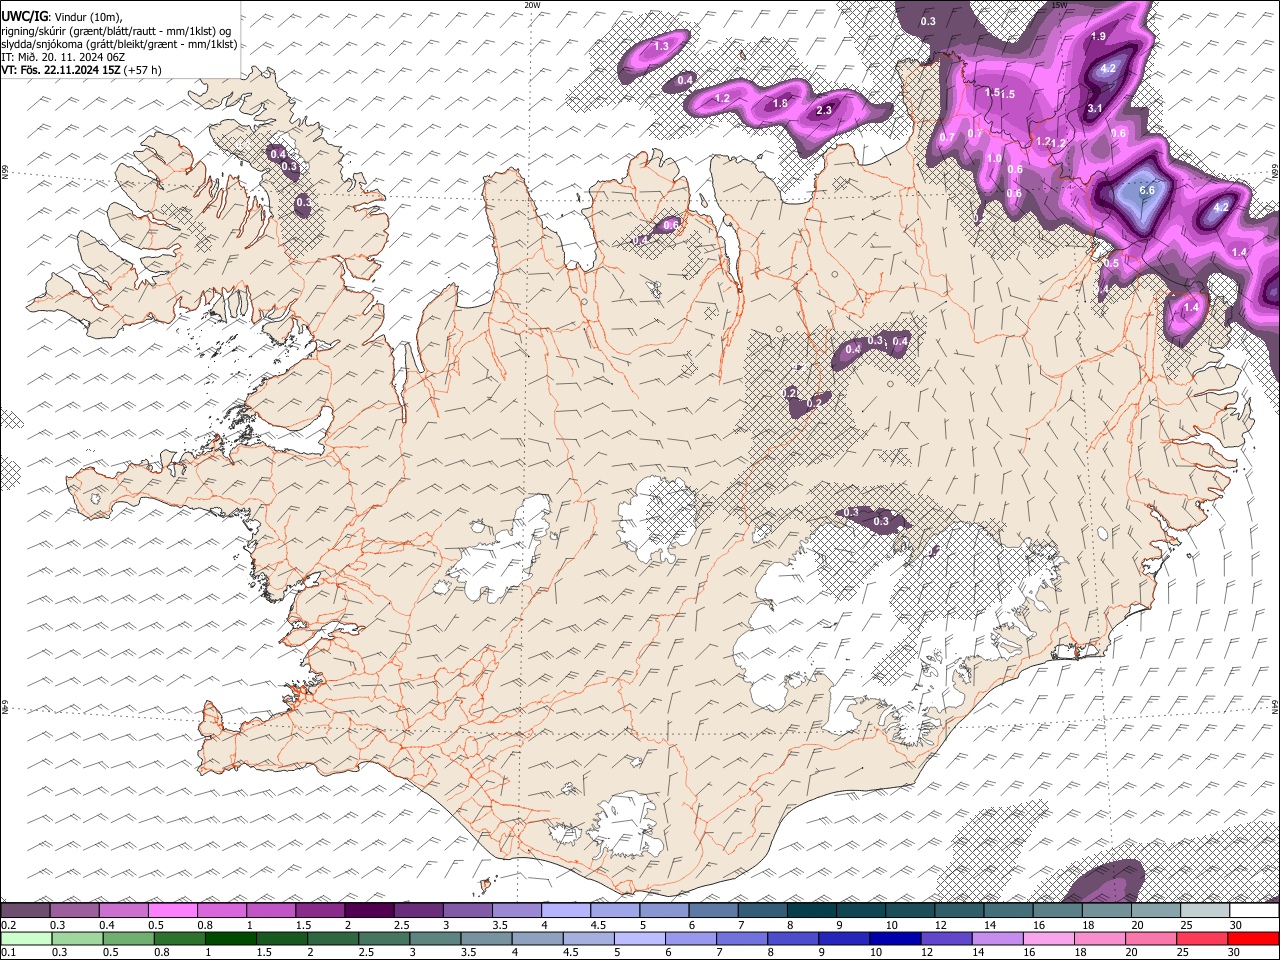Click the 'slydda/snjókoma' legend description line
Image resolution: width=1280 pixels, height=960 pixels.
(119, 44)
